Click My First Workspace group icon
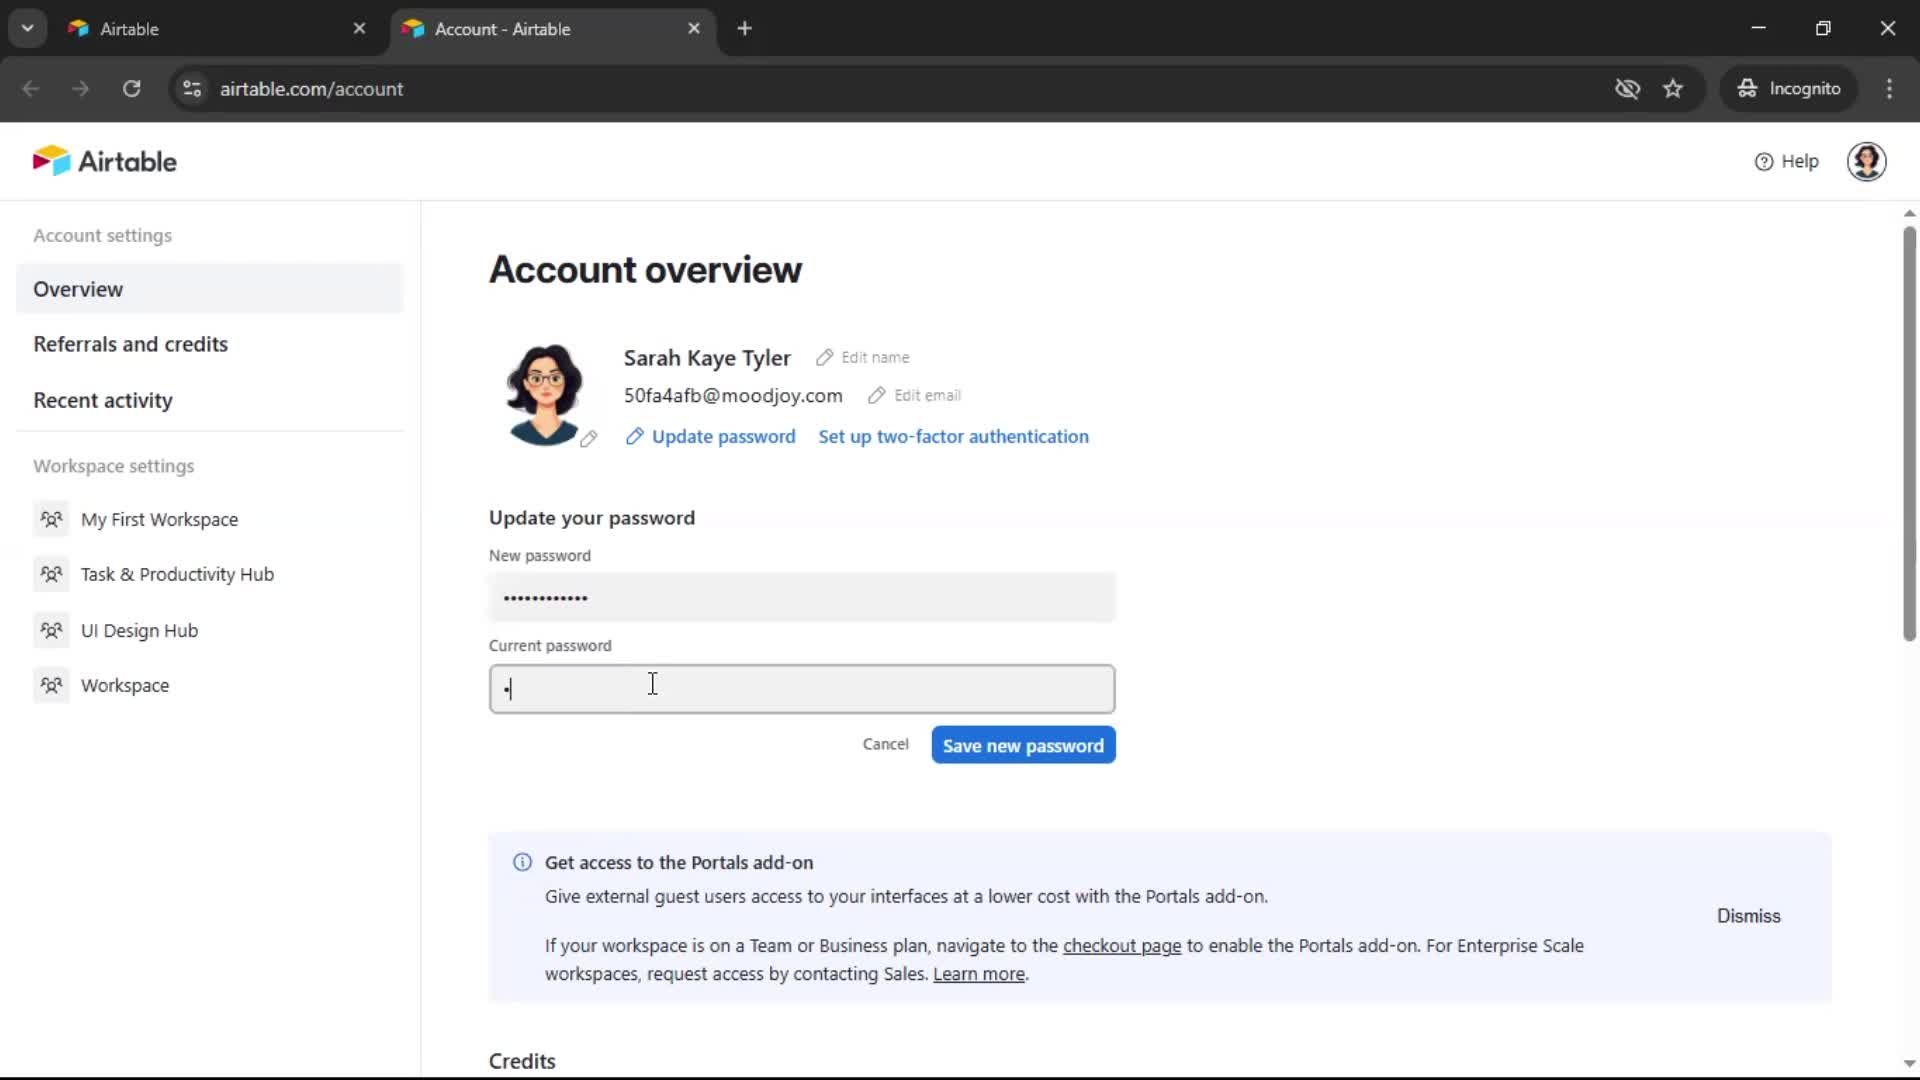Image resolution: width=1920 pixels, height=1080 pixels. [51, 519]
